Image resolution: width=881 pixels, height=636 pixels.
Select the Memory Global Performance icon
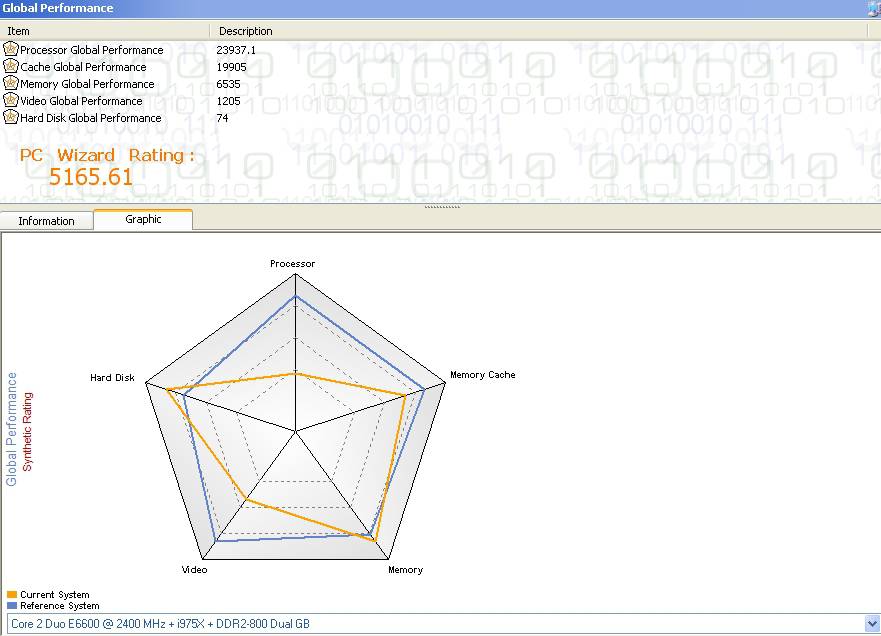coord(11,83)
